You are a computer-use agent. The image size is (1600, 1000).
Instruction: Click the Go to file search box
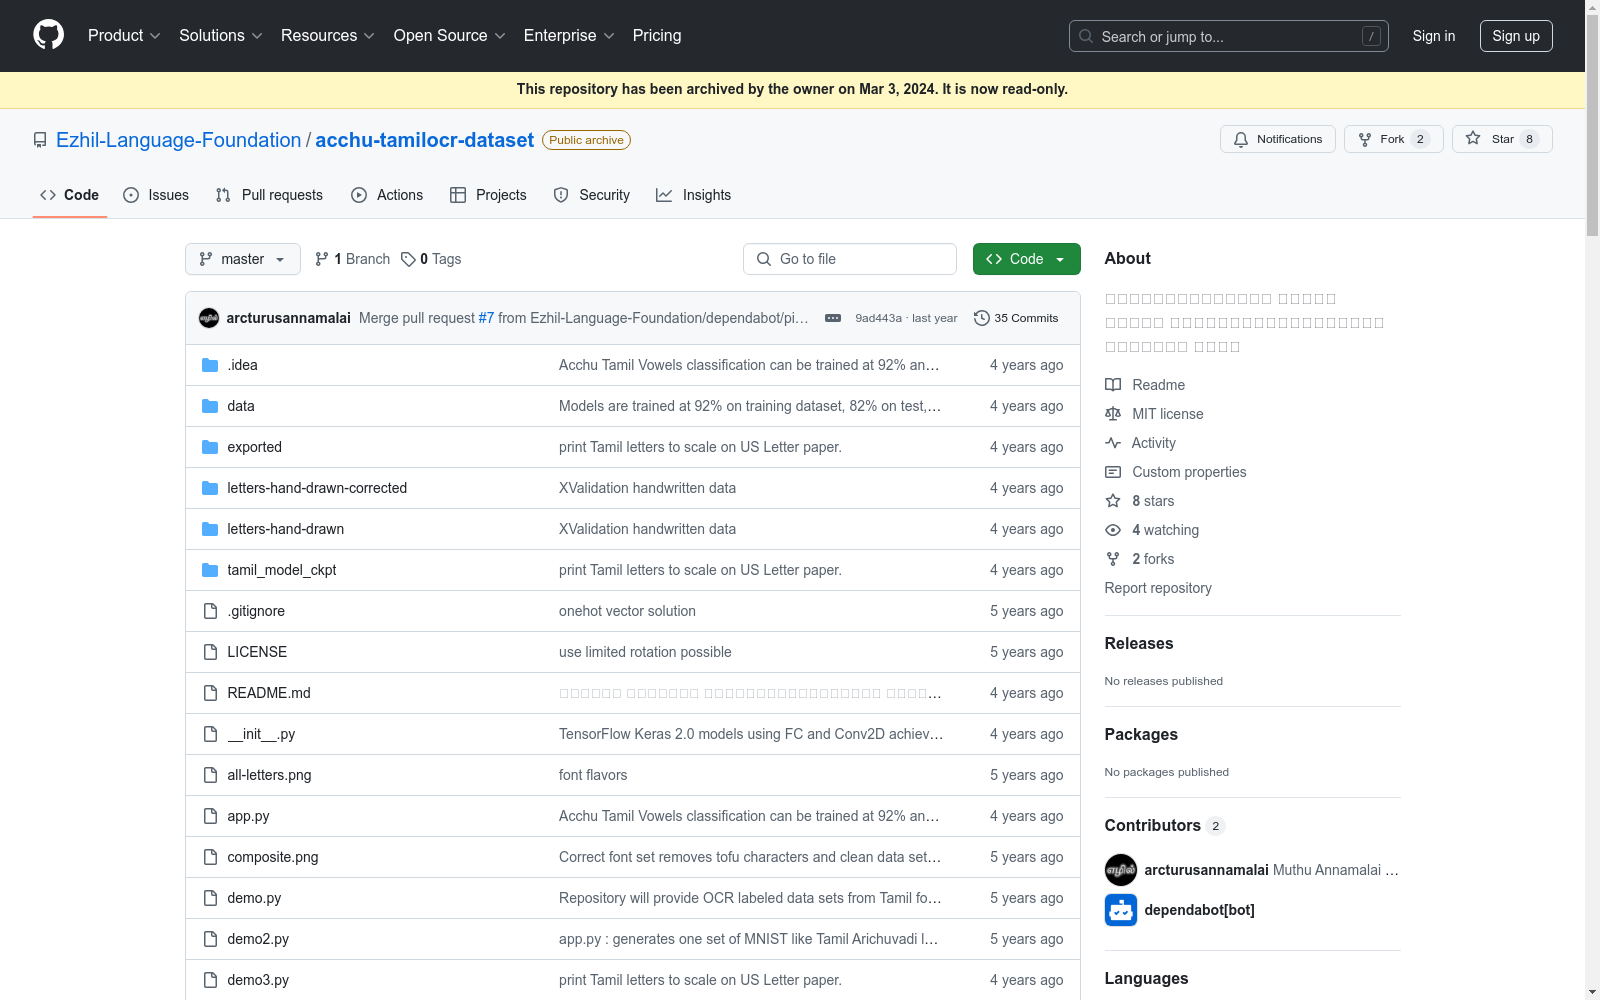click(x=850, y=259)
